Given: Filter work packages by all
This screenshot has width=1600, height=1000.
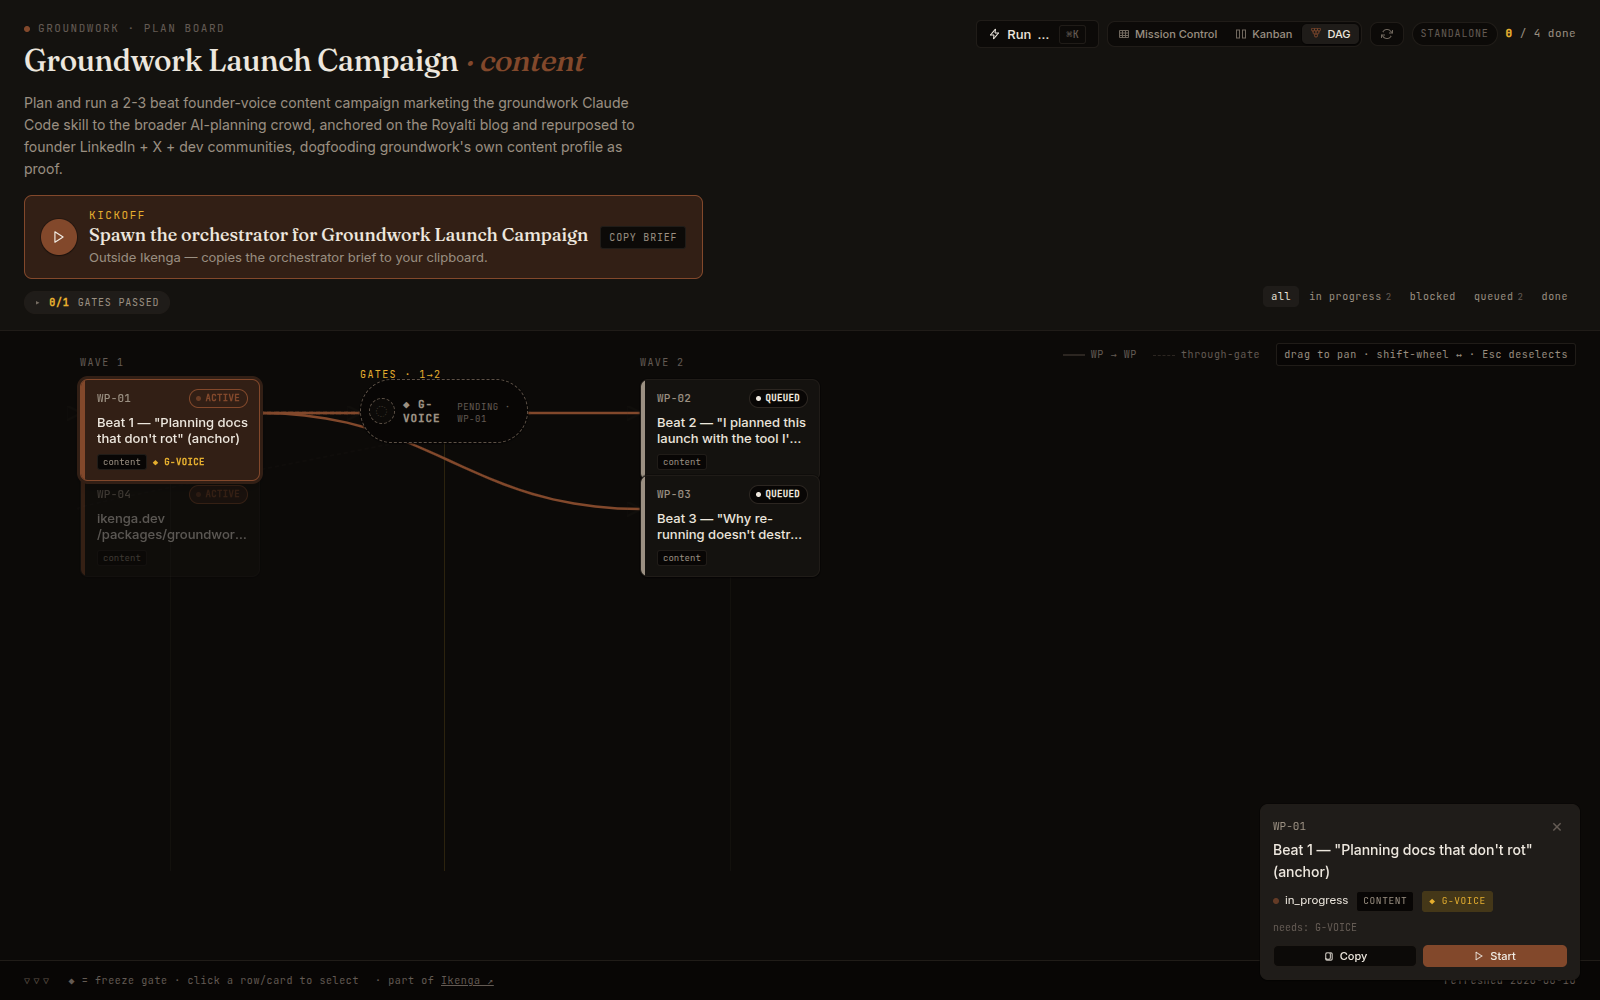Looking at the screenshot, I should (1281, 296).
